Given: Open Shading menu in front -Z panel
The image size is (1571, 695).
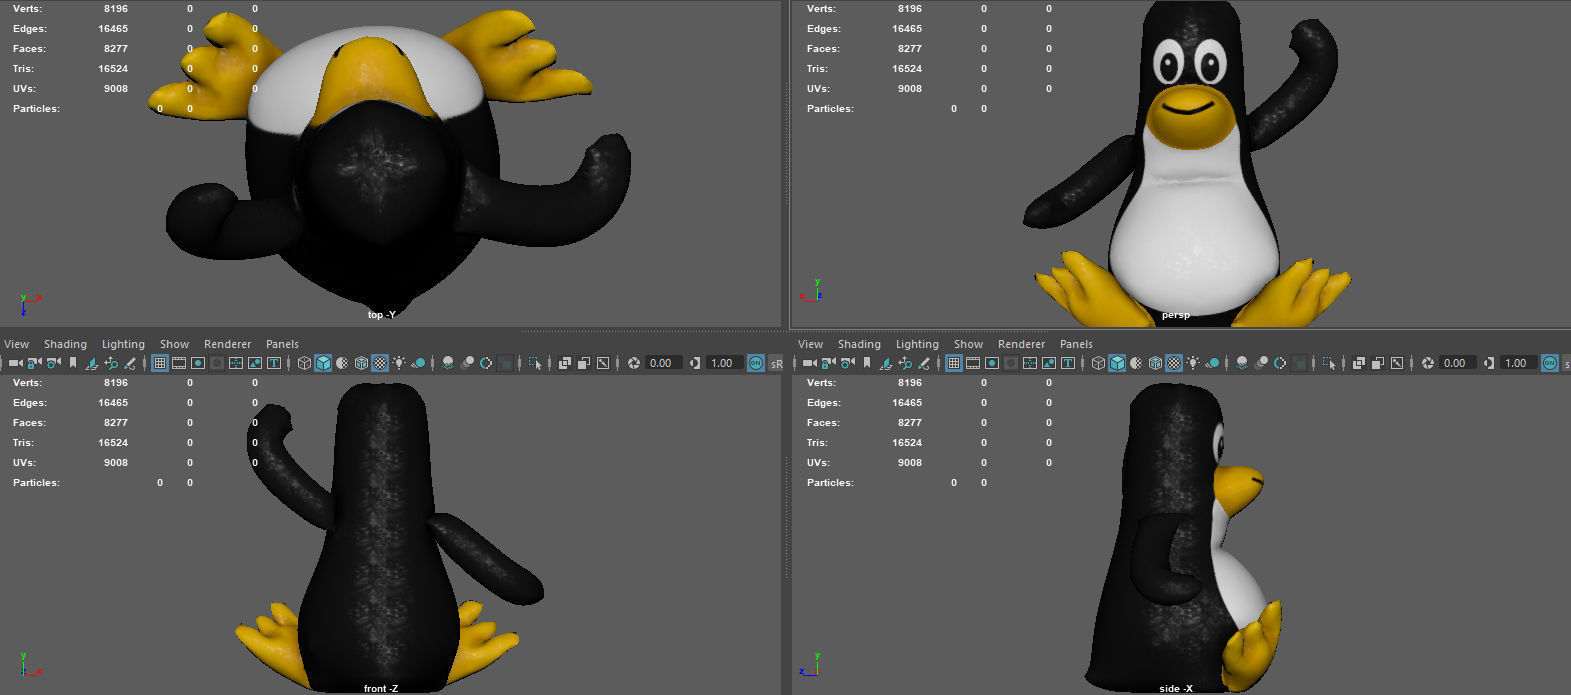Looking at the screenshot, I should [65, 344].
